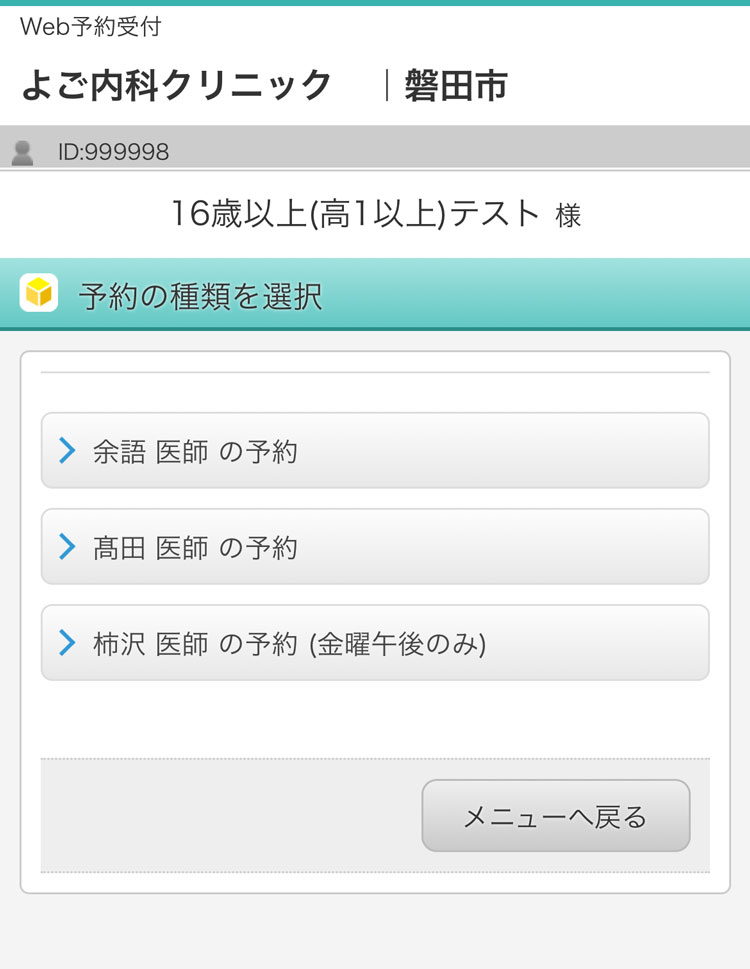Click the patient name 16歳以上(高1以上)テスト
The image size is (750, 969).
coord(355,214)
